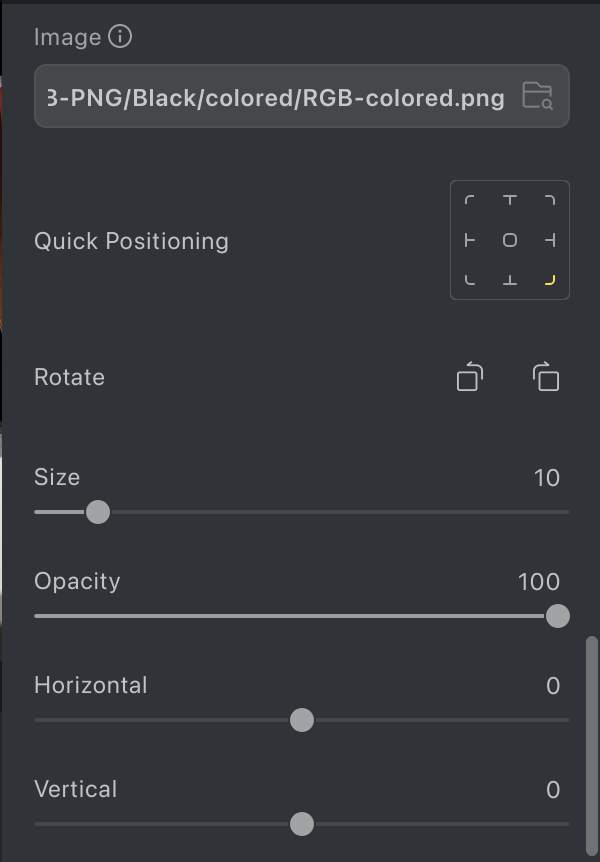Click the Vertical offset slider handle

click(301, 824)
